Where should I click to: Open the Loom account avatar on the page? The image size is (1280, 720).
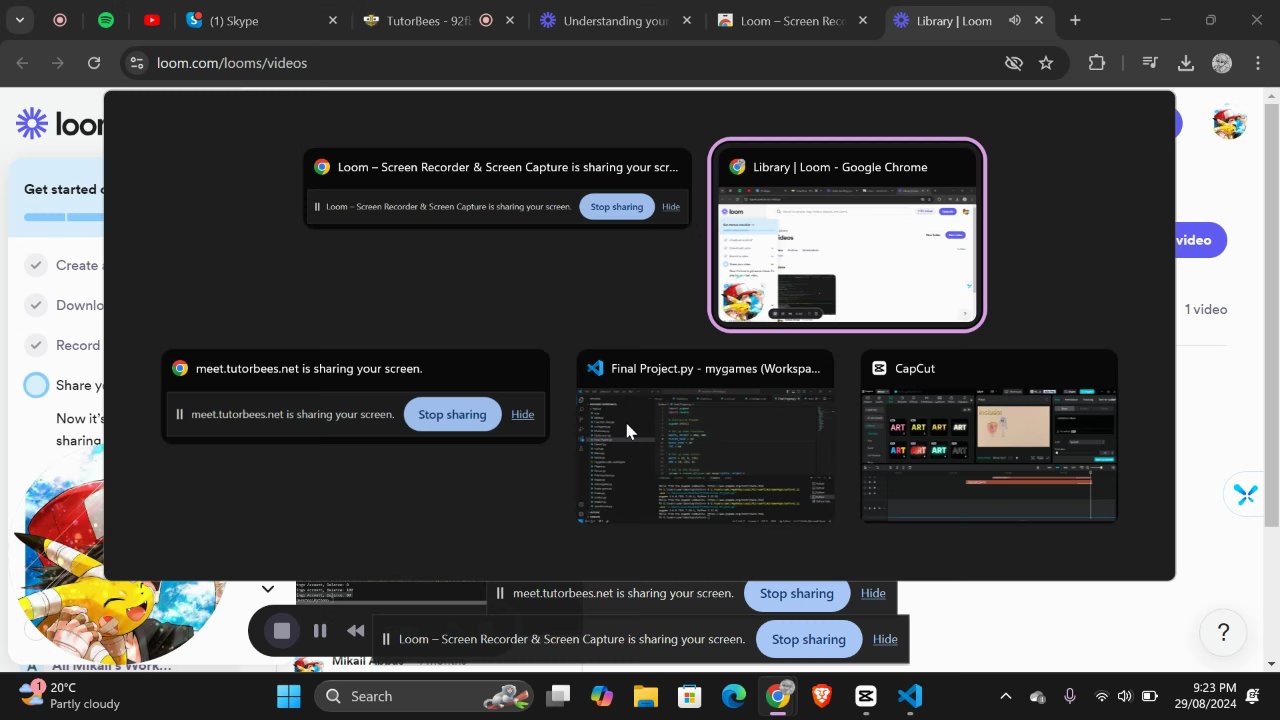point(1229,123)
